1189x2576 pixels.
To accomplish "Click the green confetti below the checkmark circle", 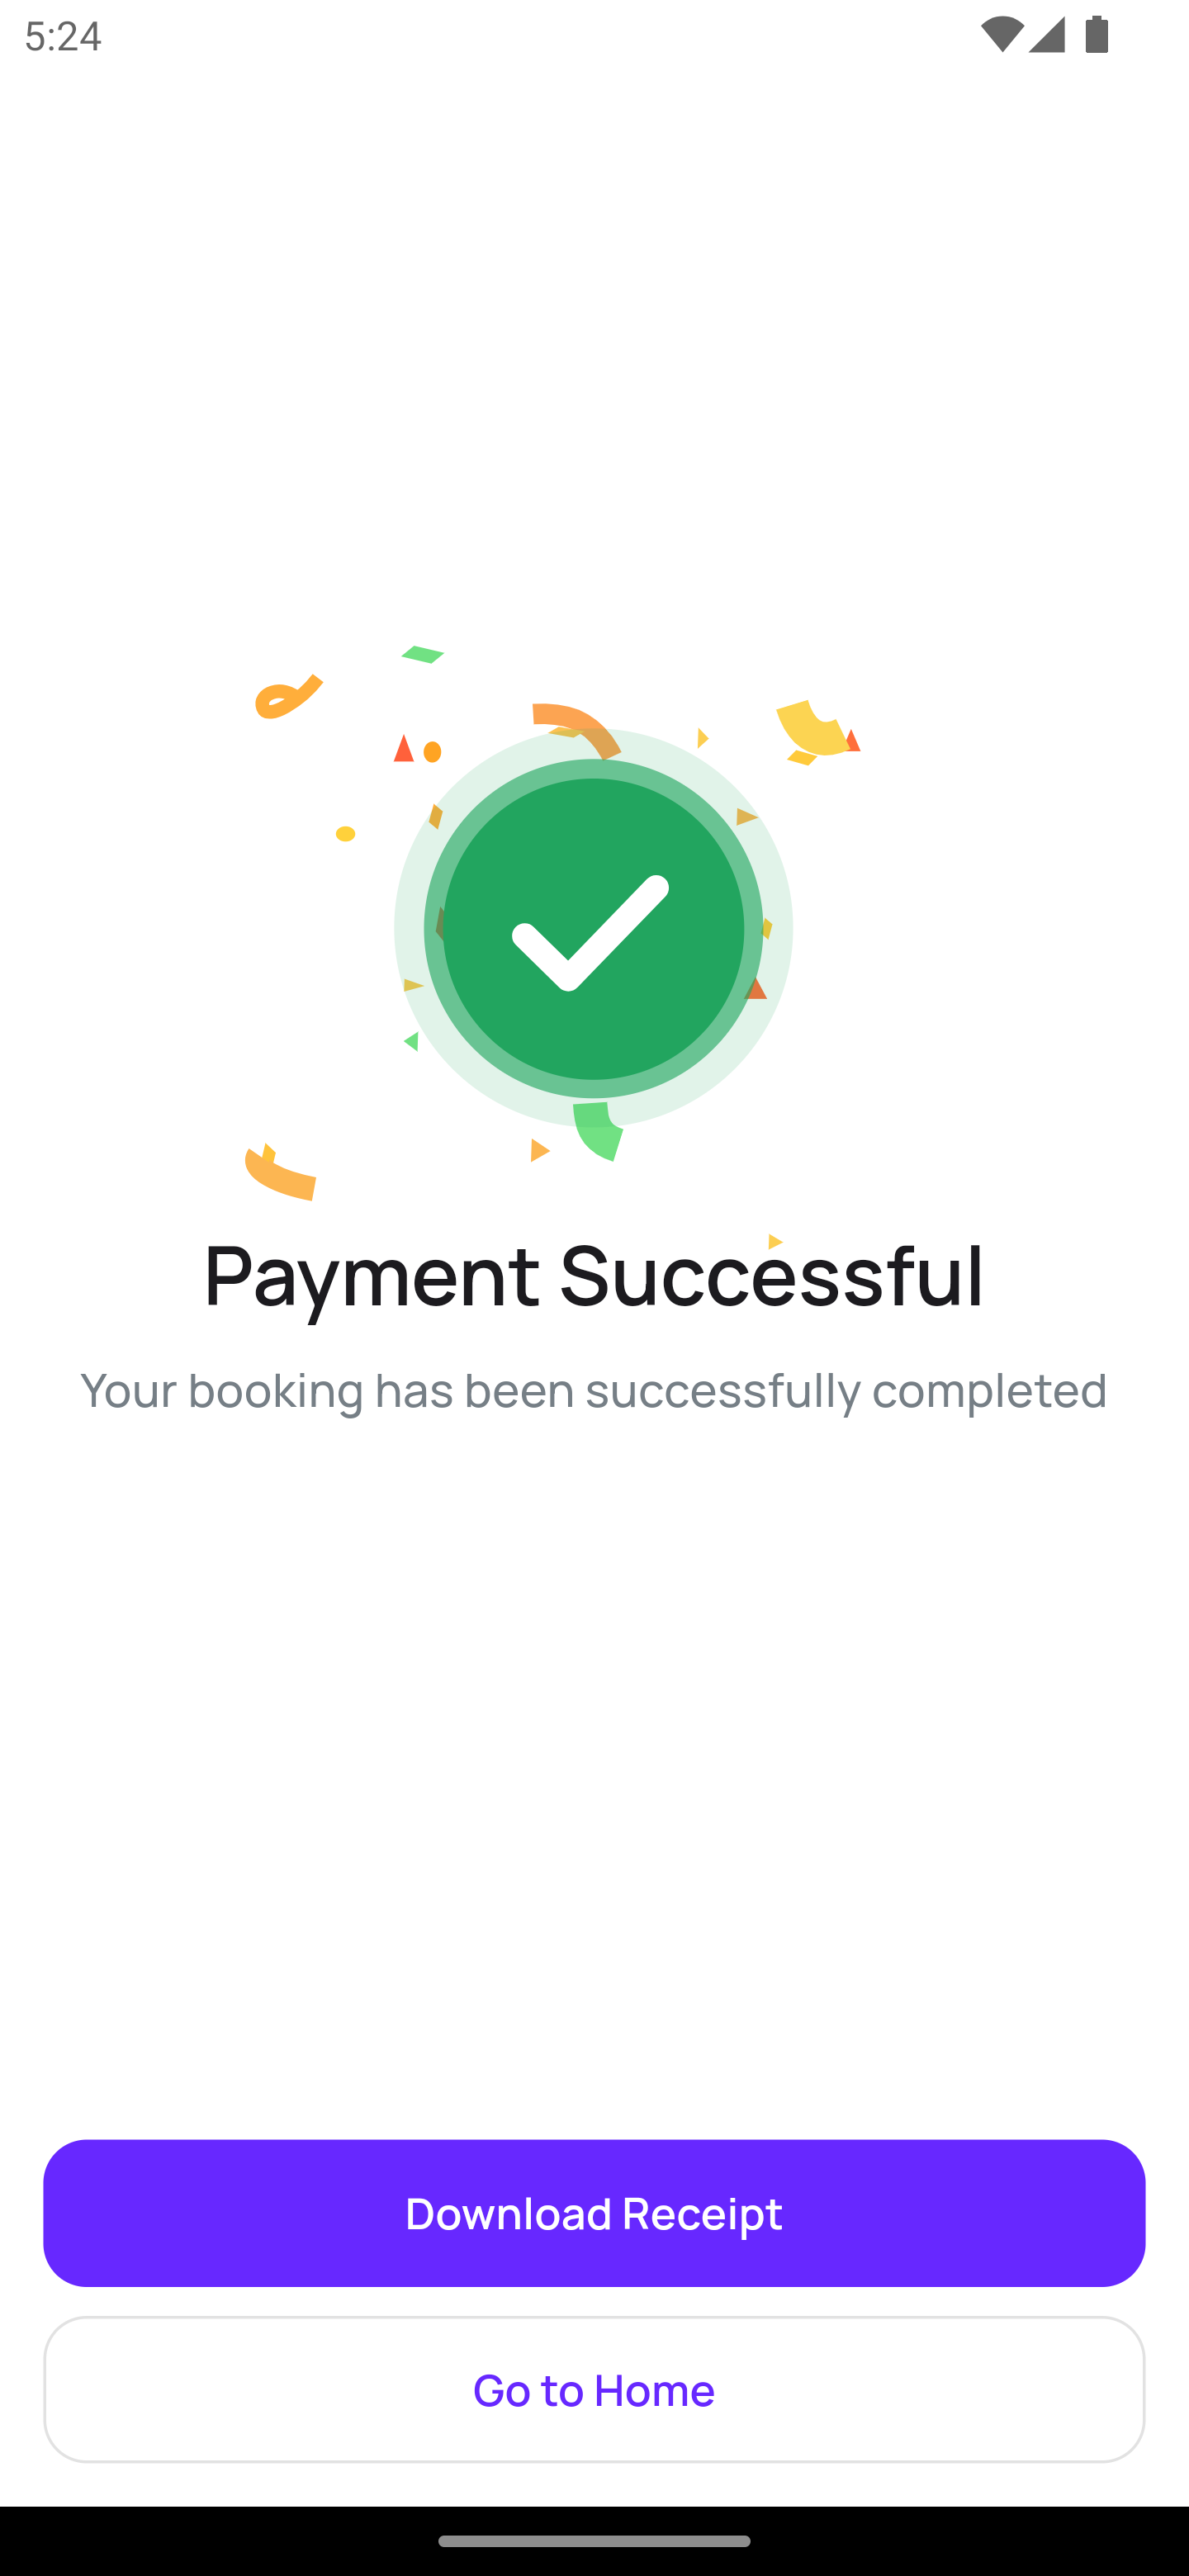I will point(597,1130).
